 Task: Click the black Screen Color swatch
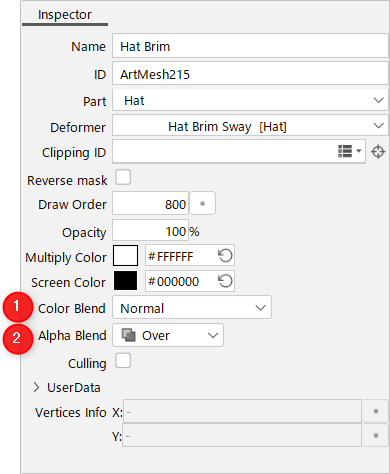point(125,281)
